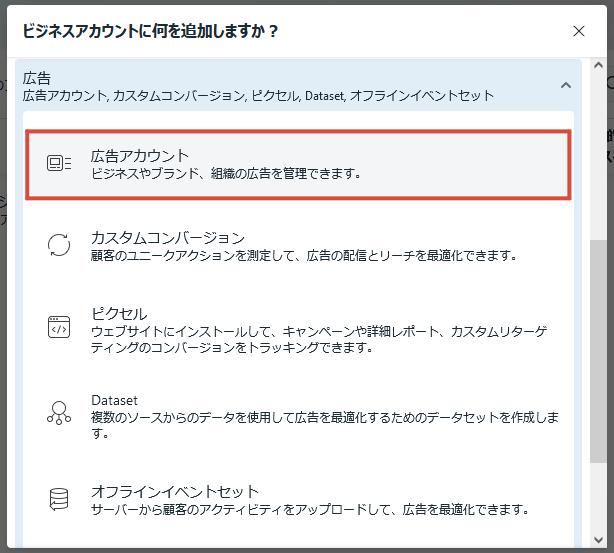Click the 広告アカウント icon

coord(59,163)
